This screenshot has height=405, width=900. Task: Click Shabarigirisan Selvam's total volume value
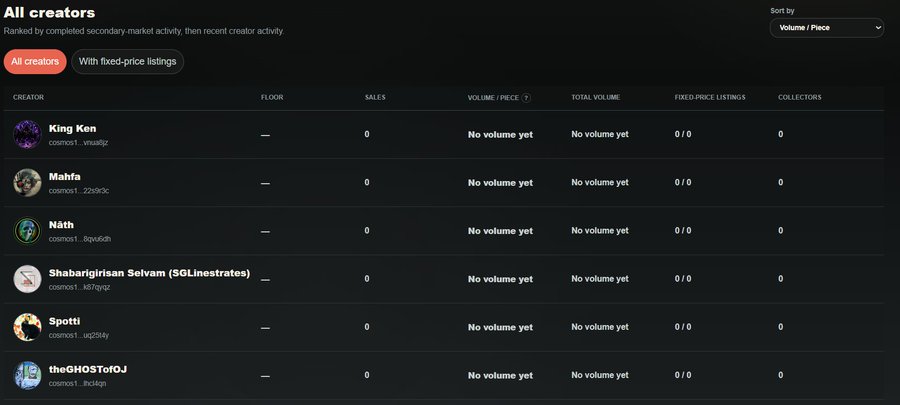(x=600, y=279)
